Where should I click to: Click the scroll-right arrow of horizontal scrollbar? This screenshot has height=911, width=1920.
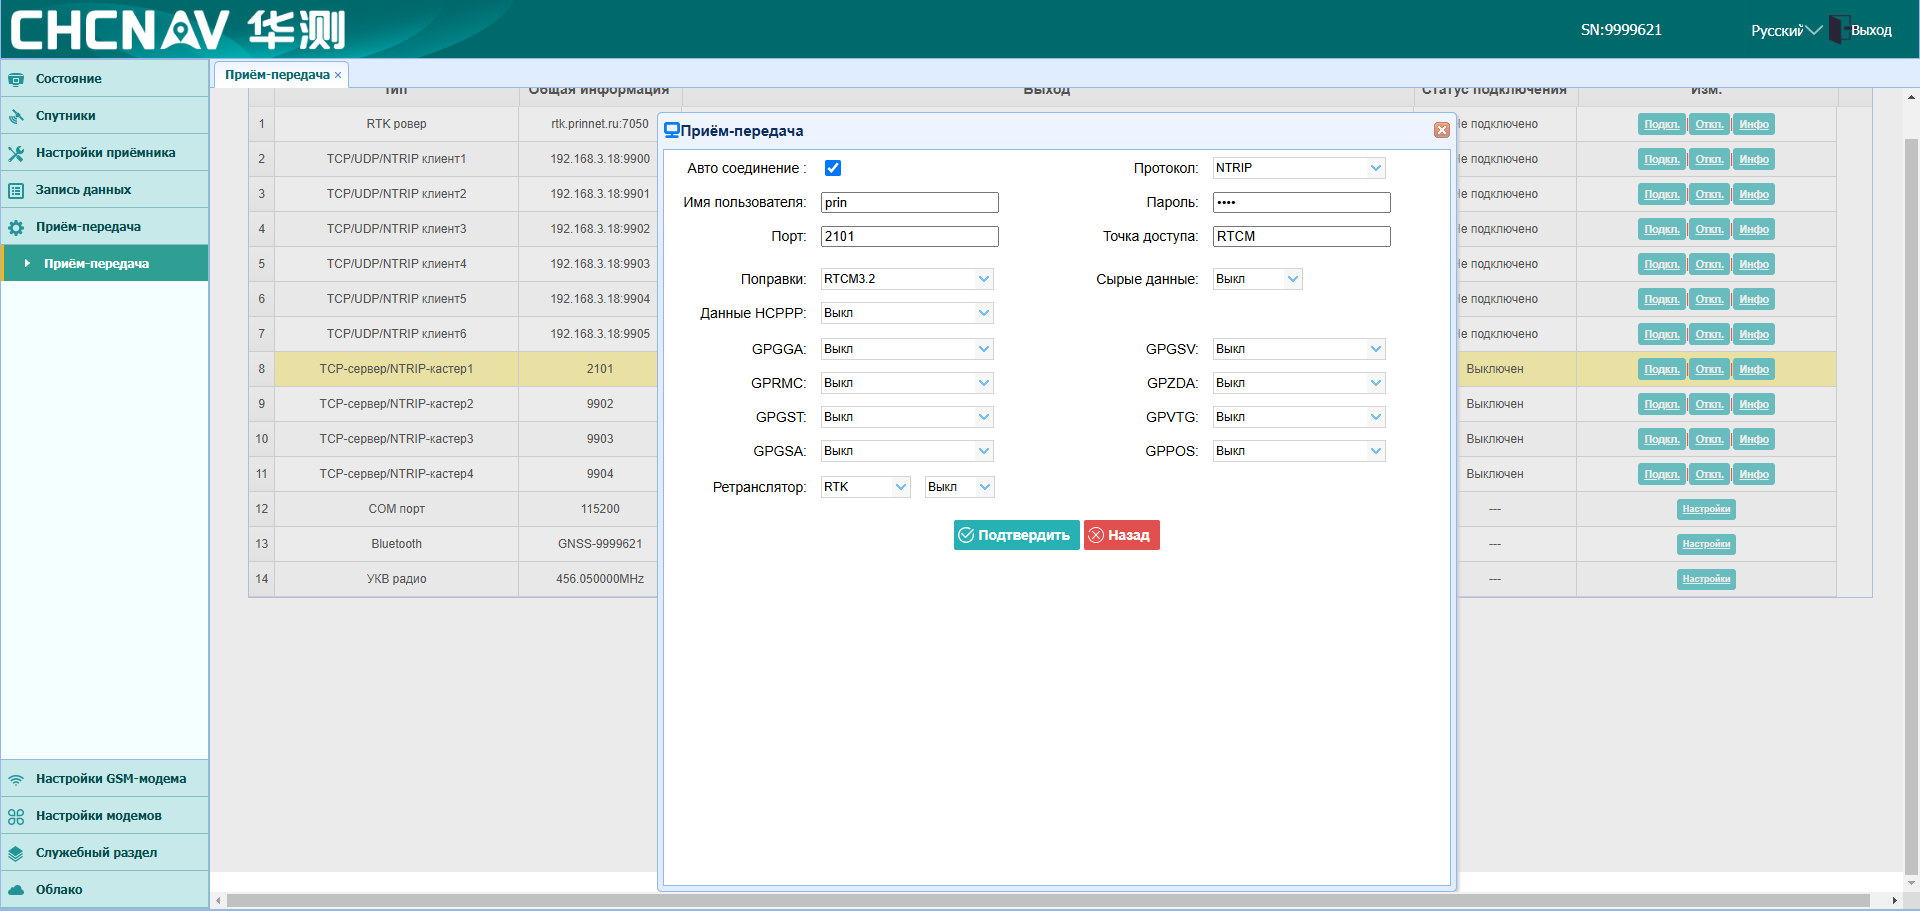[1895, 900]
